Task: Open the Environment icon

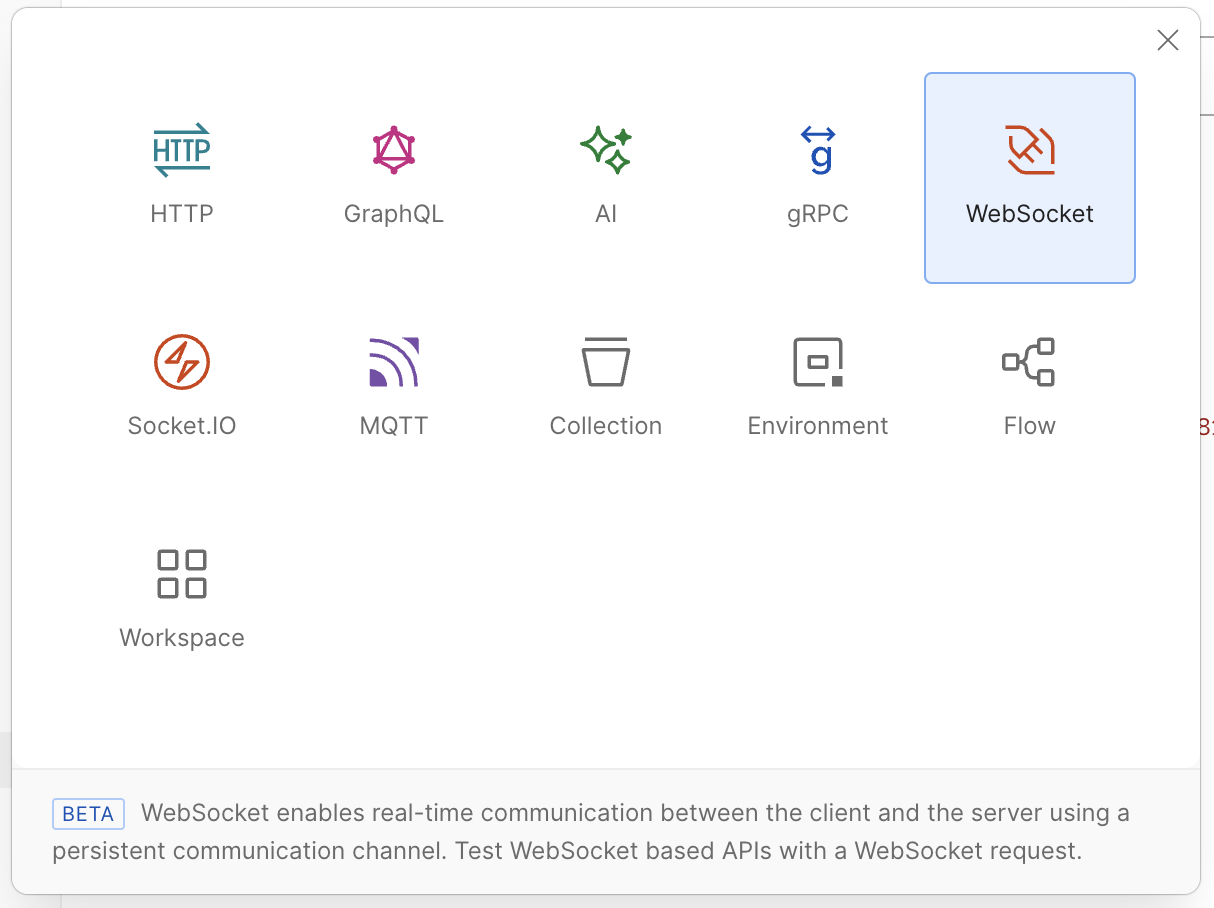Action: pyautogui.click(x=818, y=362)
